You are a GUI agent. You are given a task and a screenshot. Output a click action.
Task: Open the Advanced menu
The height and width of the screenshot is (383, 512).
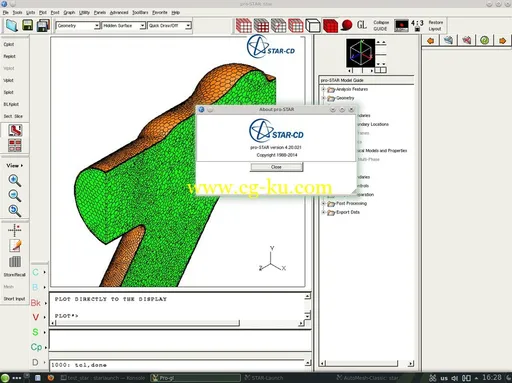click(x=119, y=12)
